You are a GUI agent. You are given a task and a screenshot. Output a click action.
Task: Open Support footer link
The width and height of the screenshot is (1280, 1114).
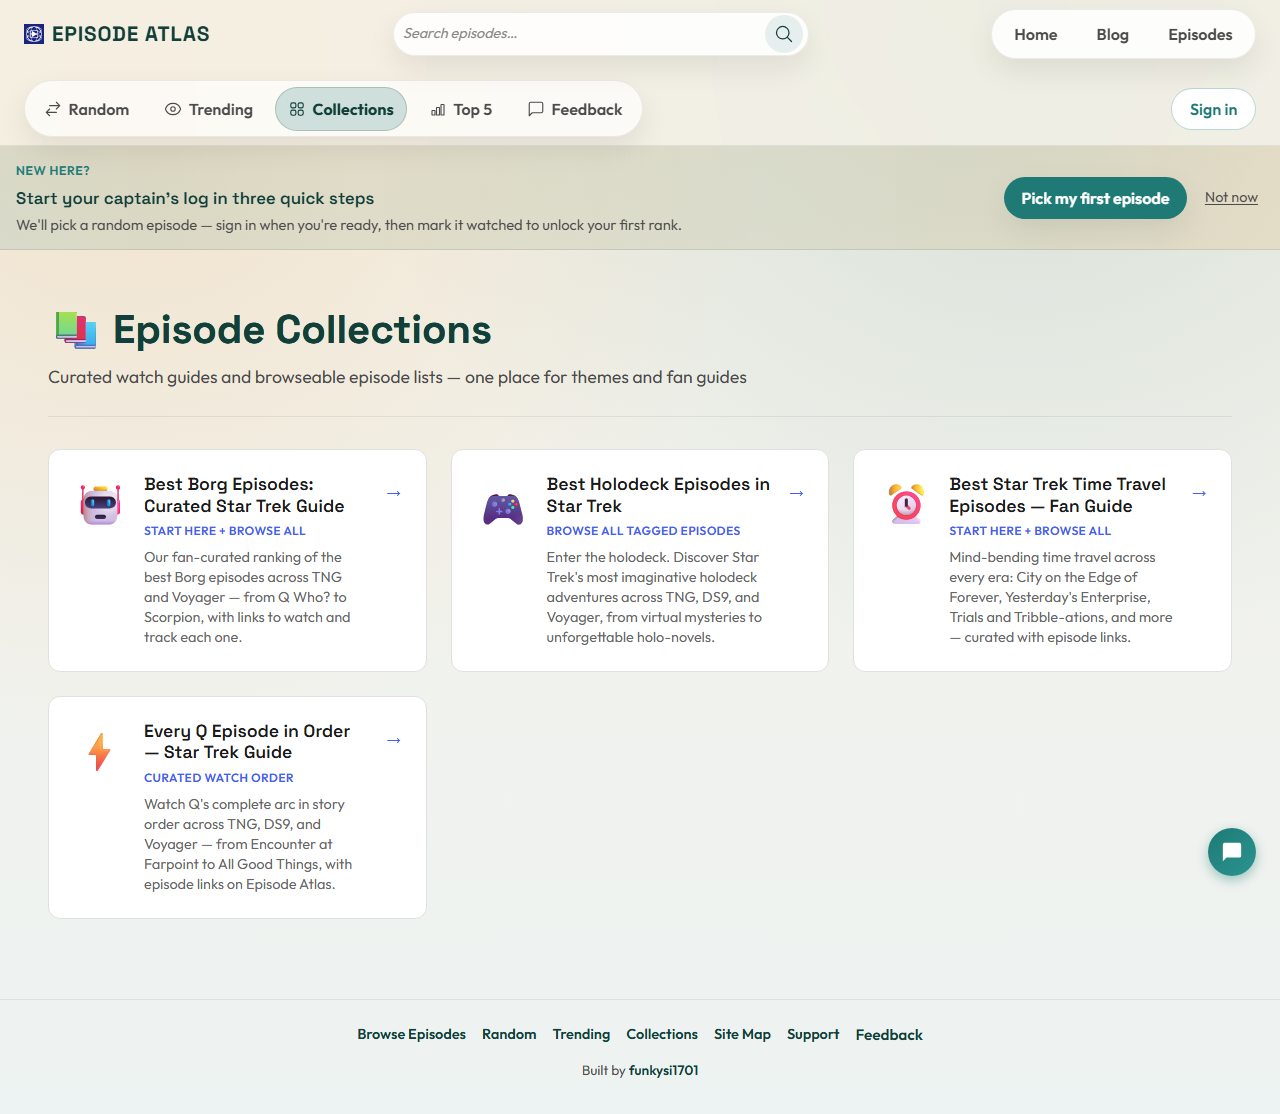pyautogui.click(x=813, y=1034)
